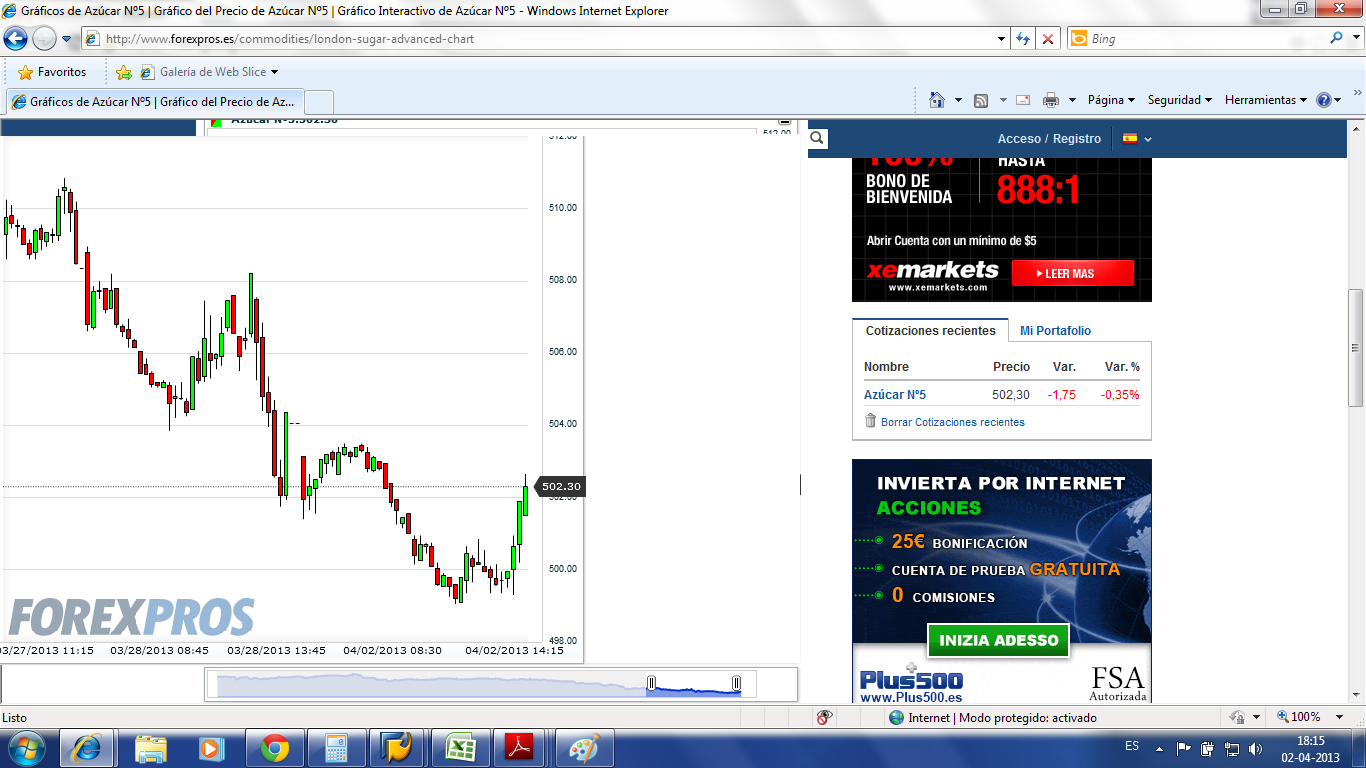Click the RSS feeds icon
Screen dimensions: 1366x768
pos(981,100)
